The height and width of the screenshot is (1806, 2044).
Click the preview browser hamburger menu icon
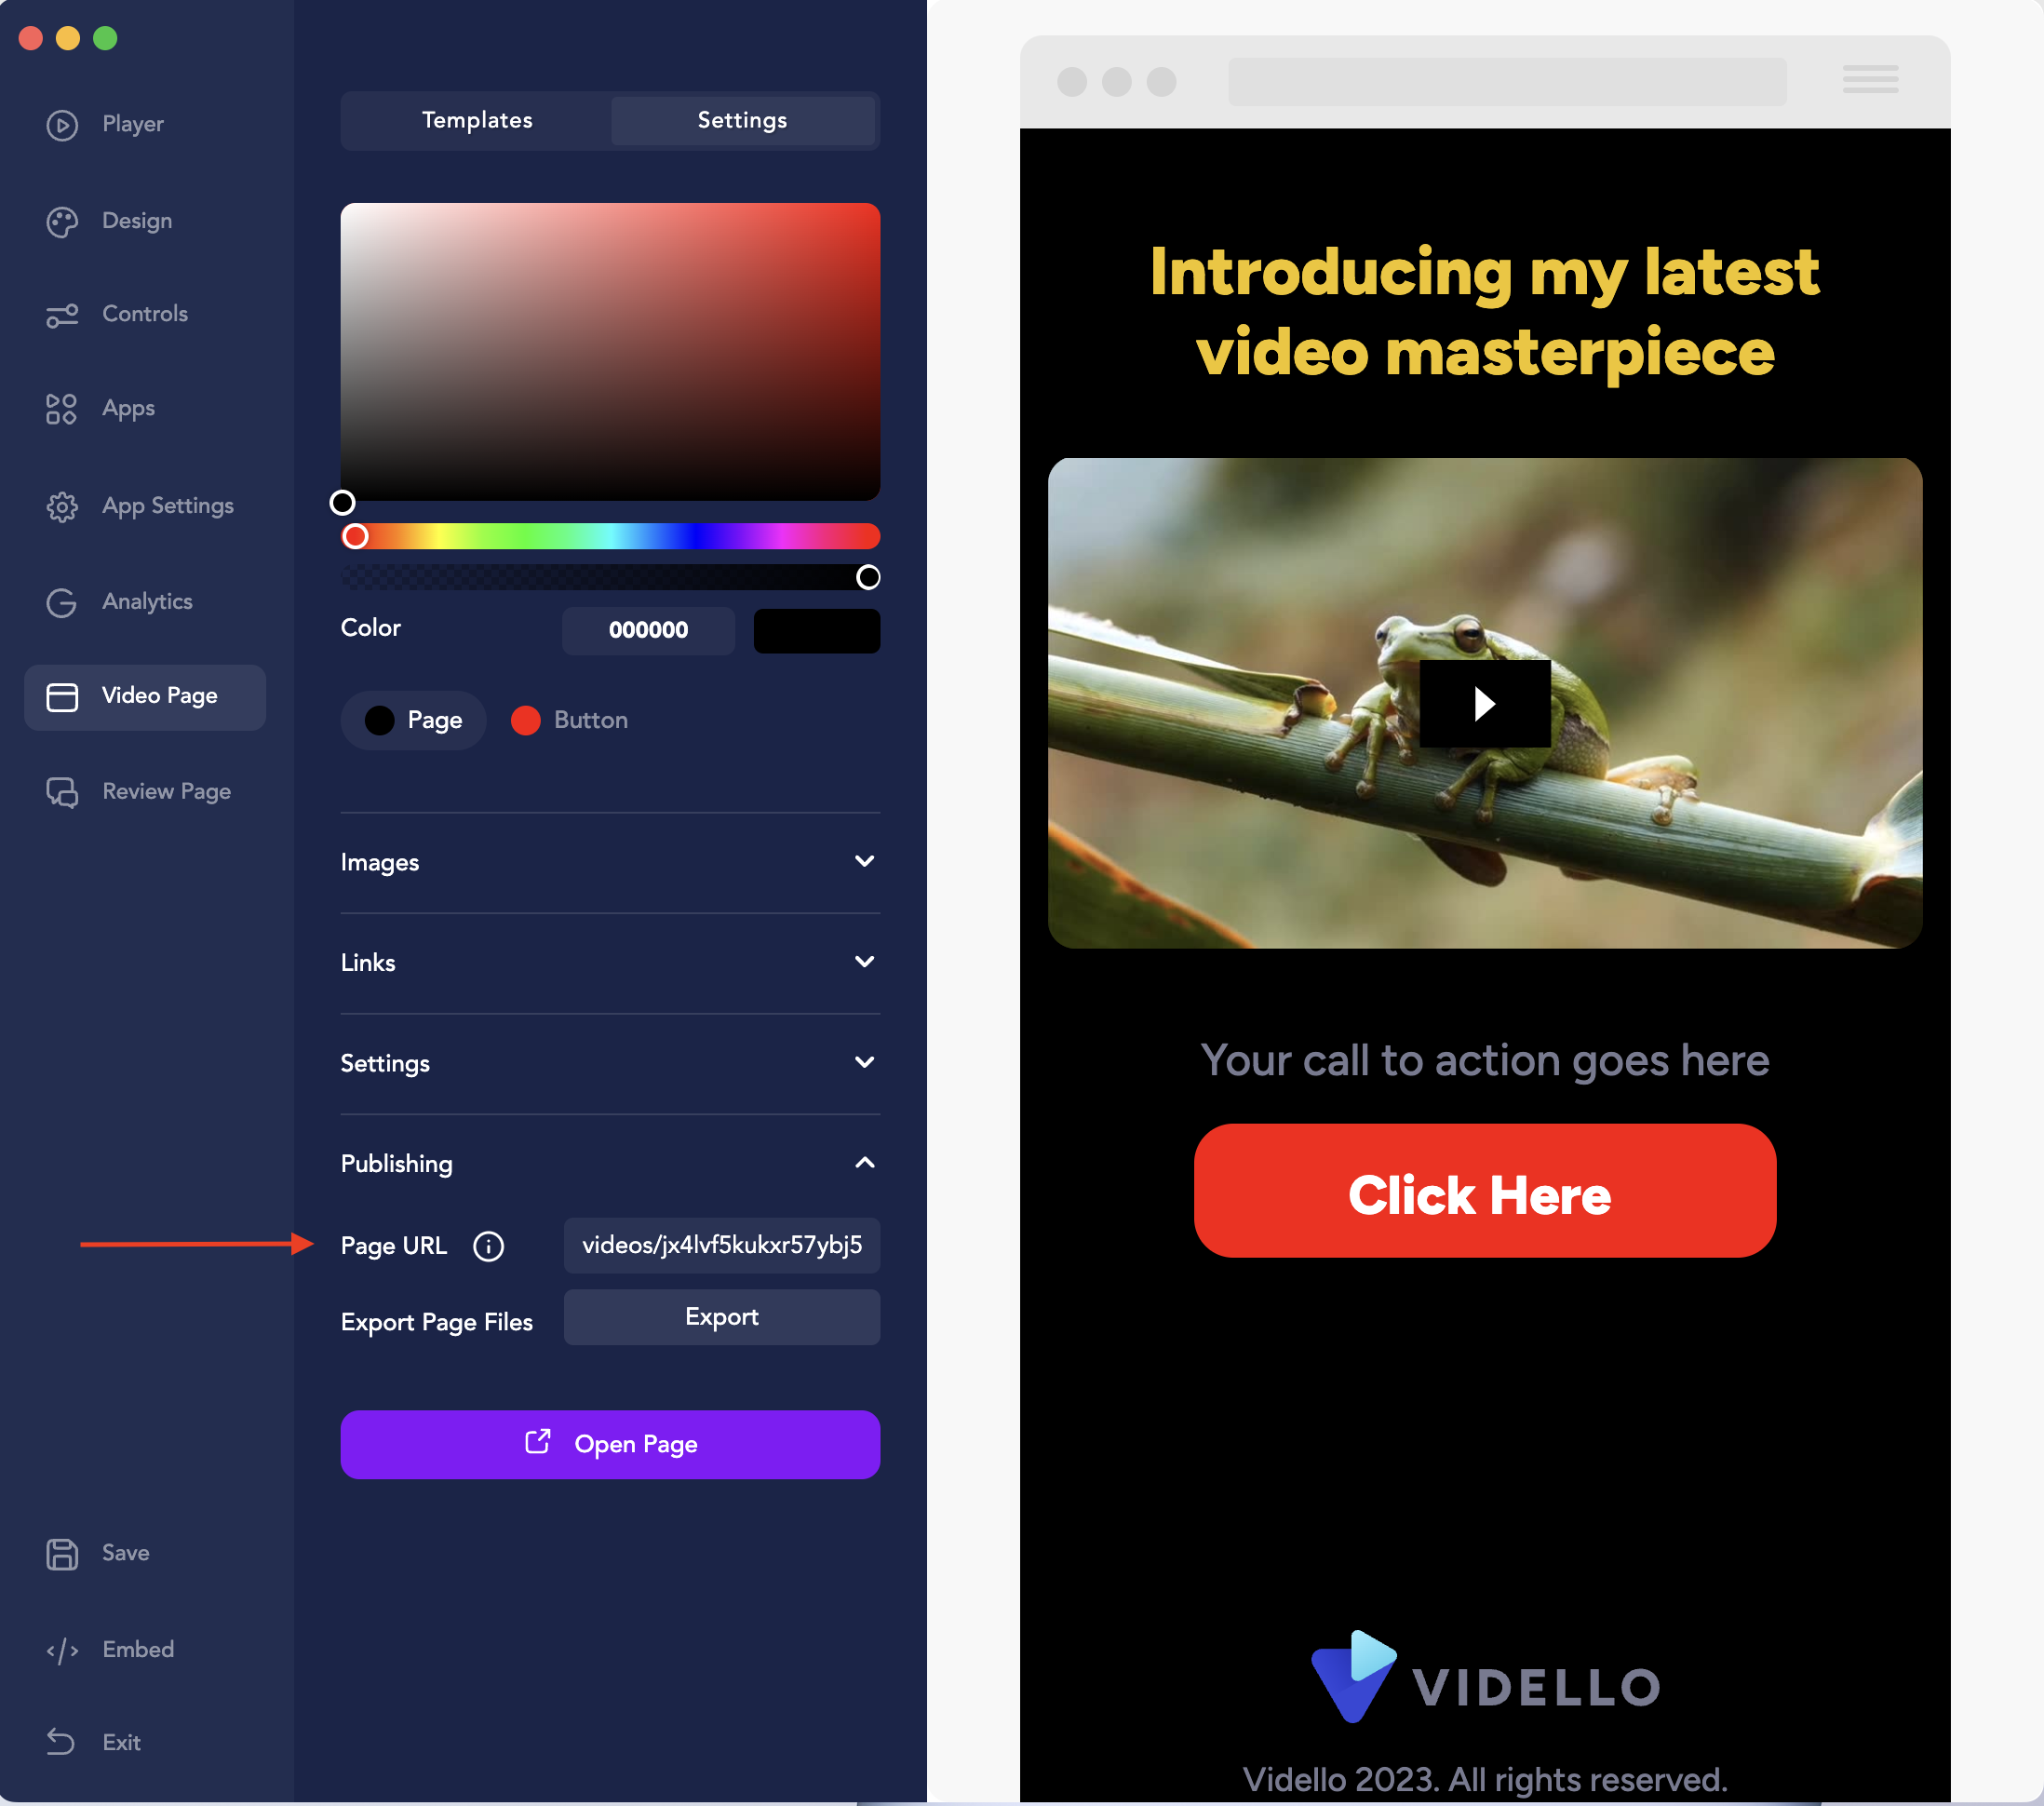coord(1870,80)
